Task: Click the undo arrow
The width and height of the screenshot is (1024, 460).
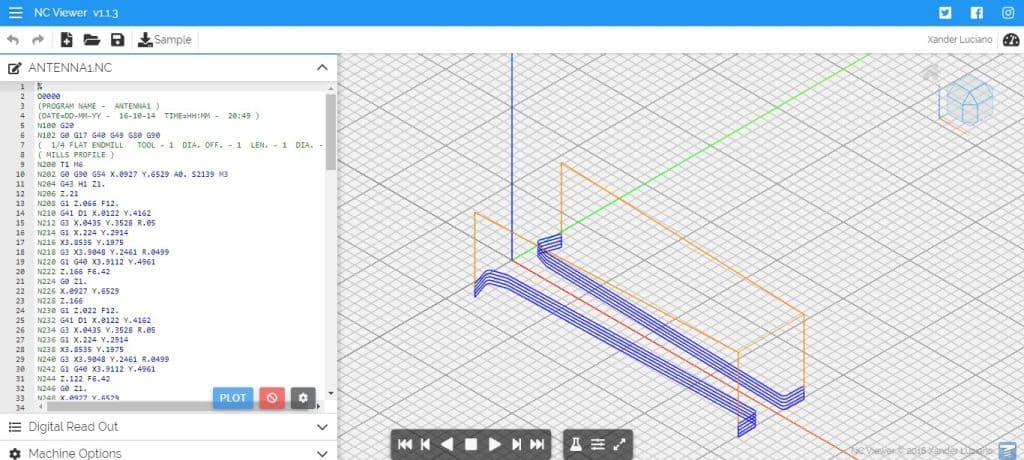Action: click(12, 40)
